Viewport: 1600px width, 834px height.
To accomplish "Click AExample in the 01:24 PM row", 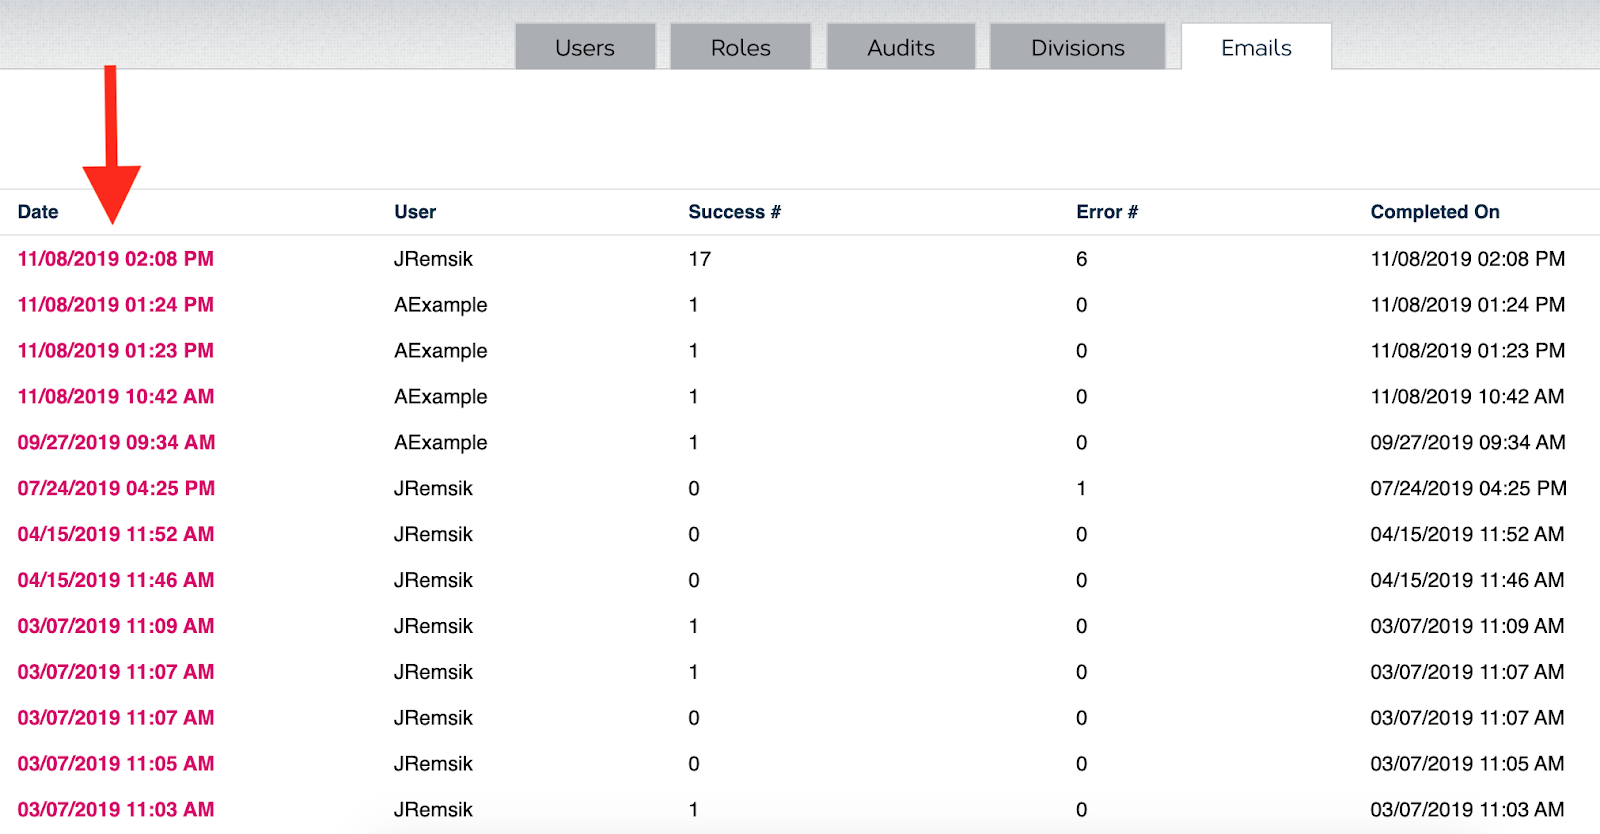I will pos(440,305).
